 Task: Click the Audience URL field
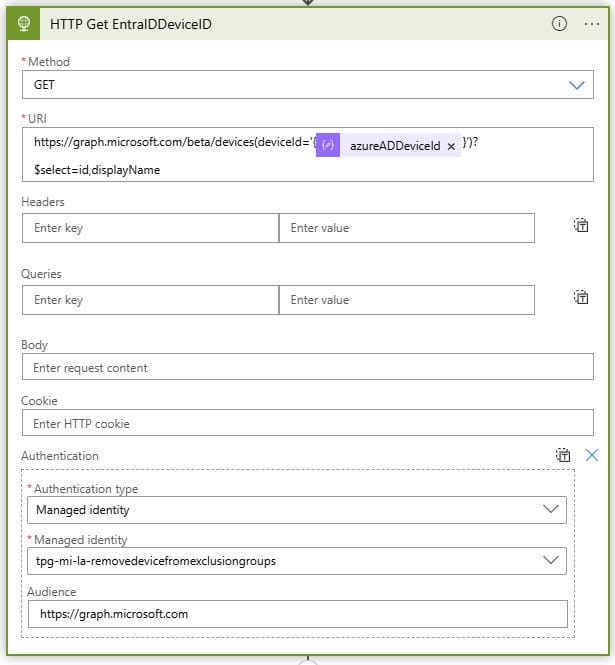[x=298, y=614]
